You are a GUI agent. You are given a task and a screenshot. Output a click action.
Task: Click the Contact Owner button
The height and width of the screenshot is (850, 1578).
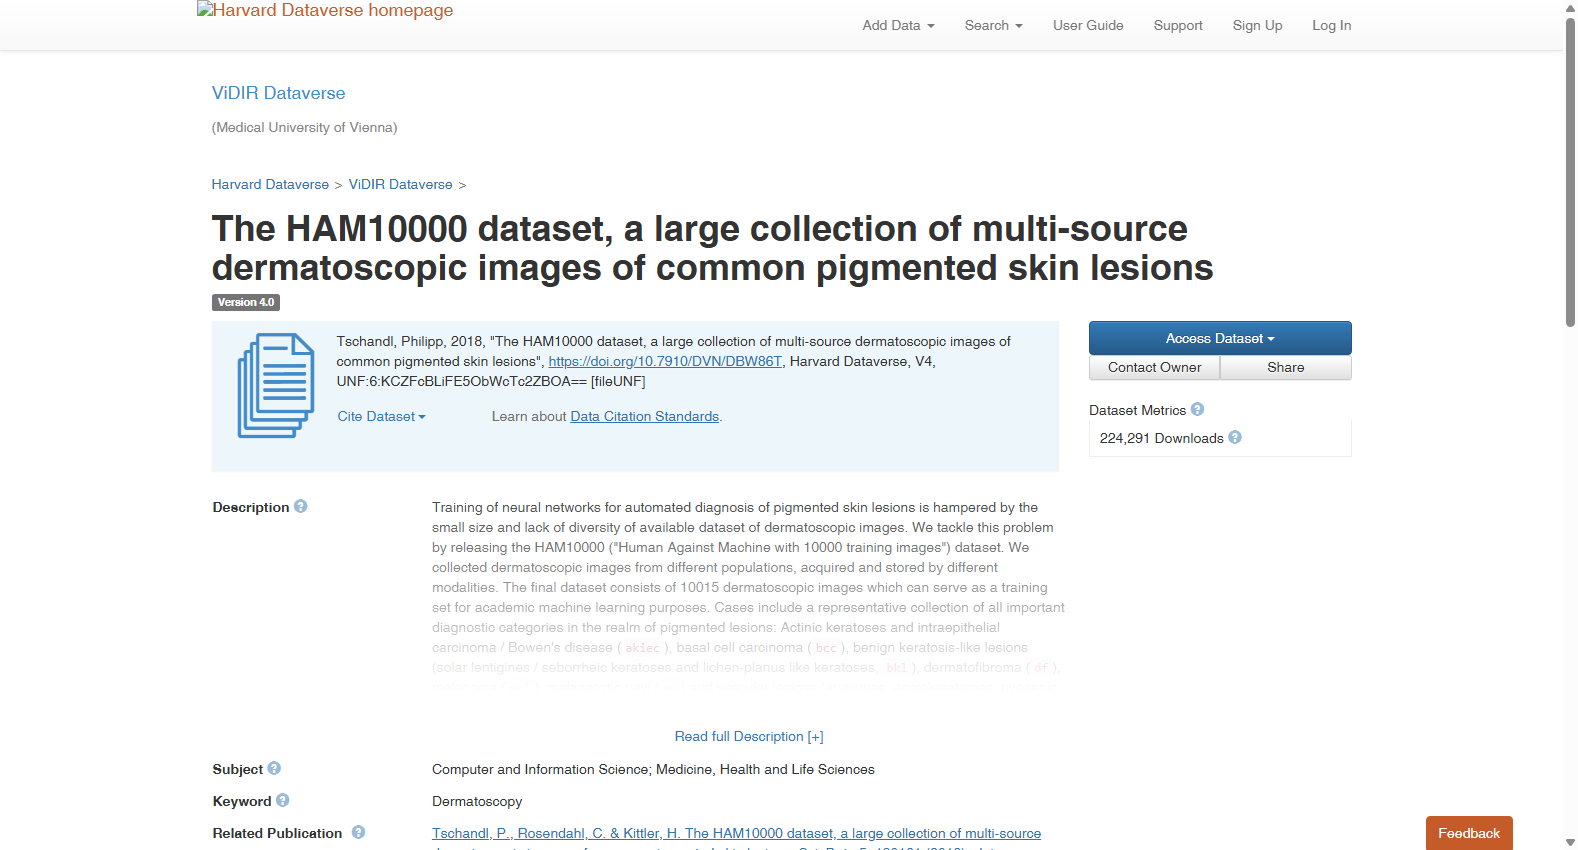click(x=1154, y=368)
